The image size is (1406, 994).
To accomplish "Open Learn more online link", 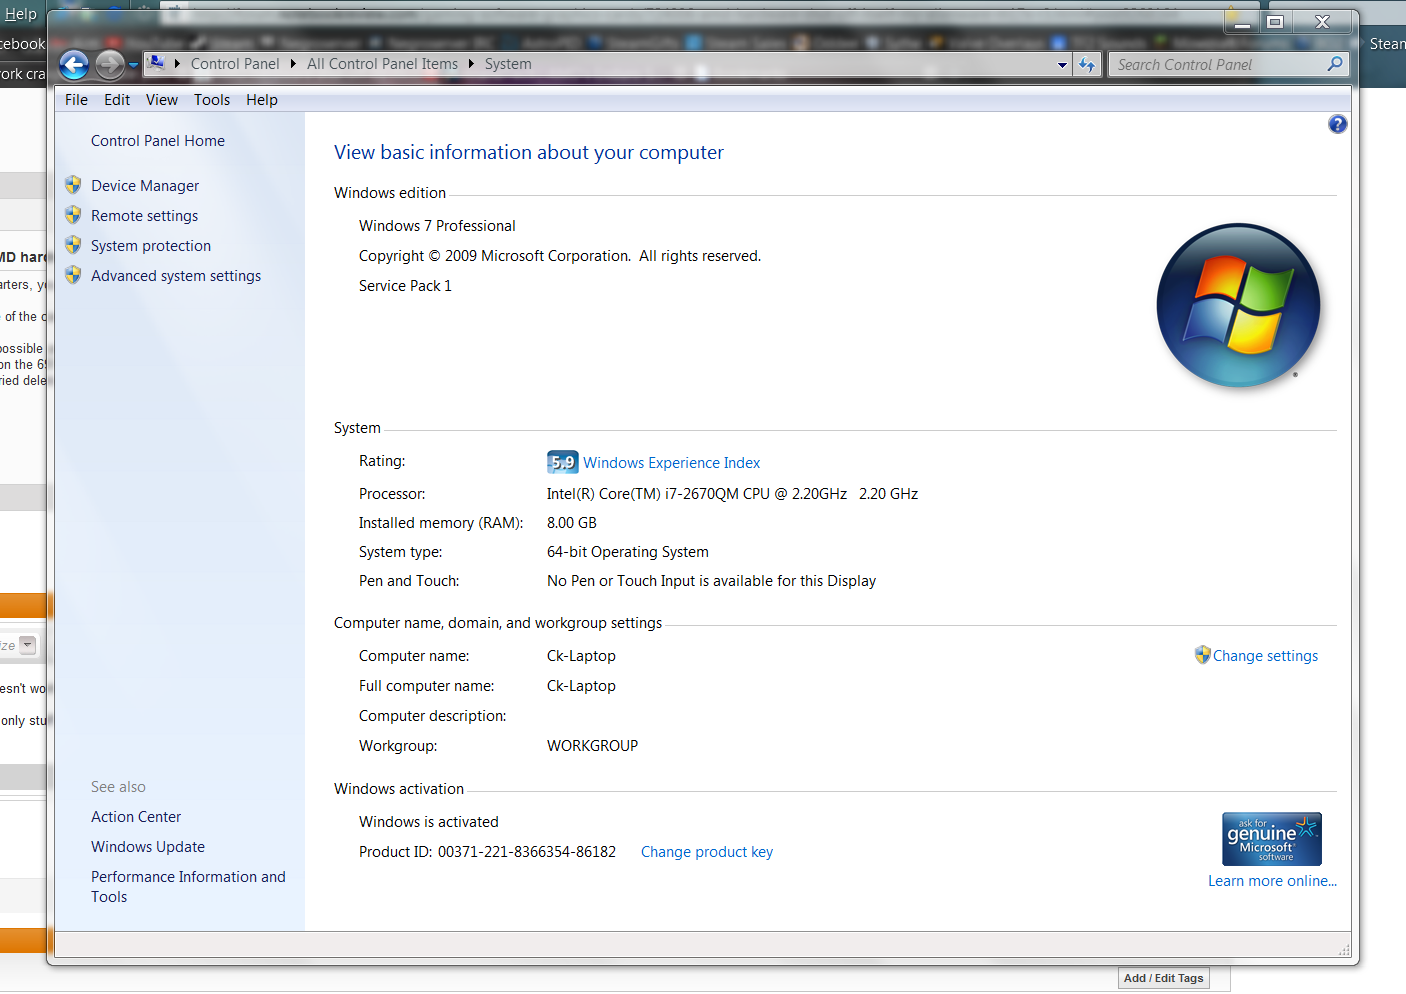I will [1272, 881].
